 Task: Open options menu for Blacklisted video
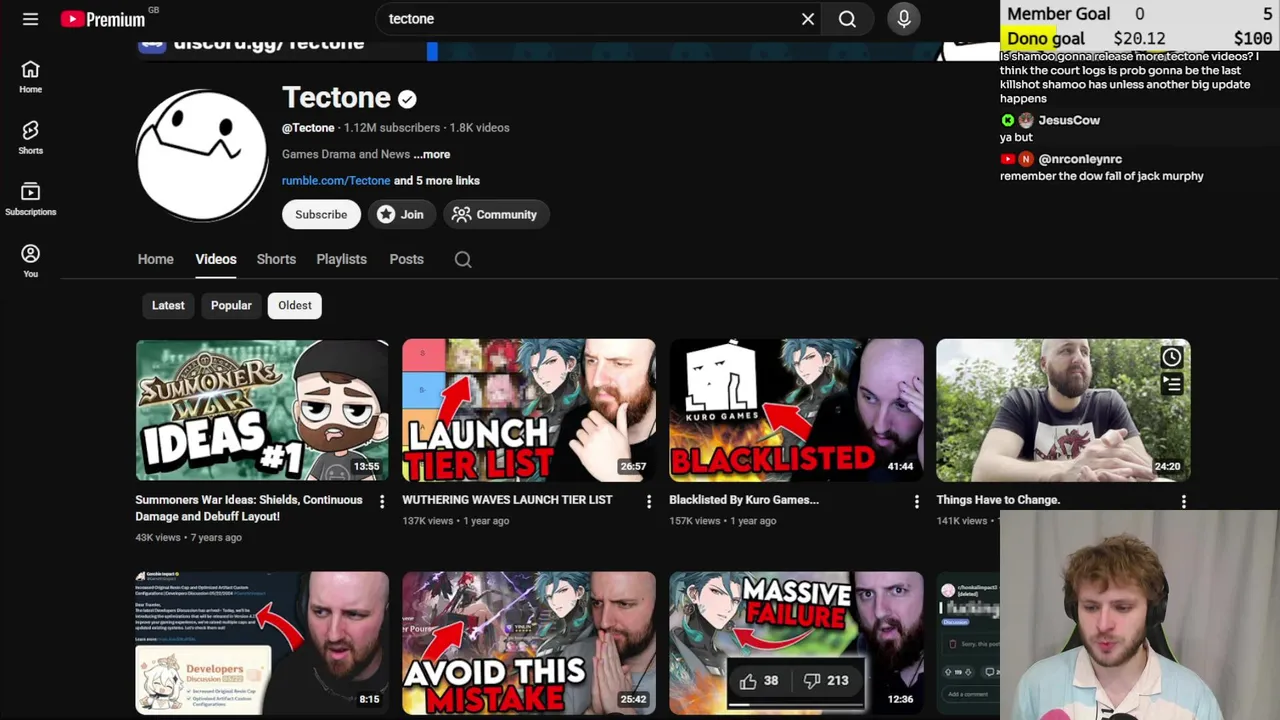[916, 501]
